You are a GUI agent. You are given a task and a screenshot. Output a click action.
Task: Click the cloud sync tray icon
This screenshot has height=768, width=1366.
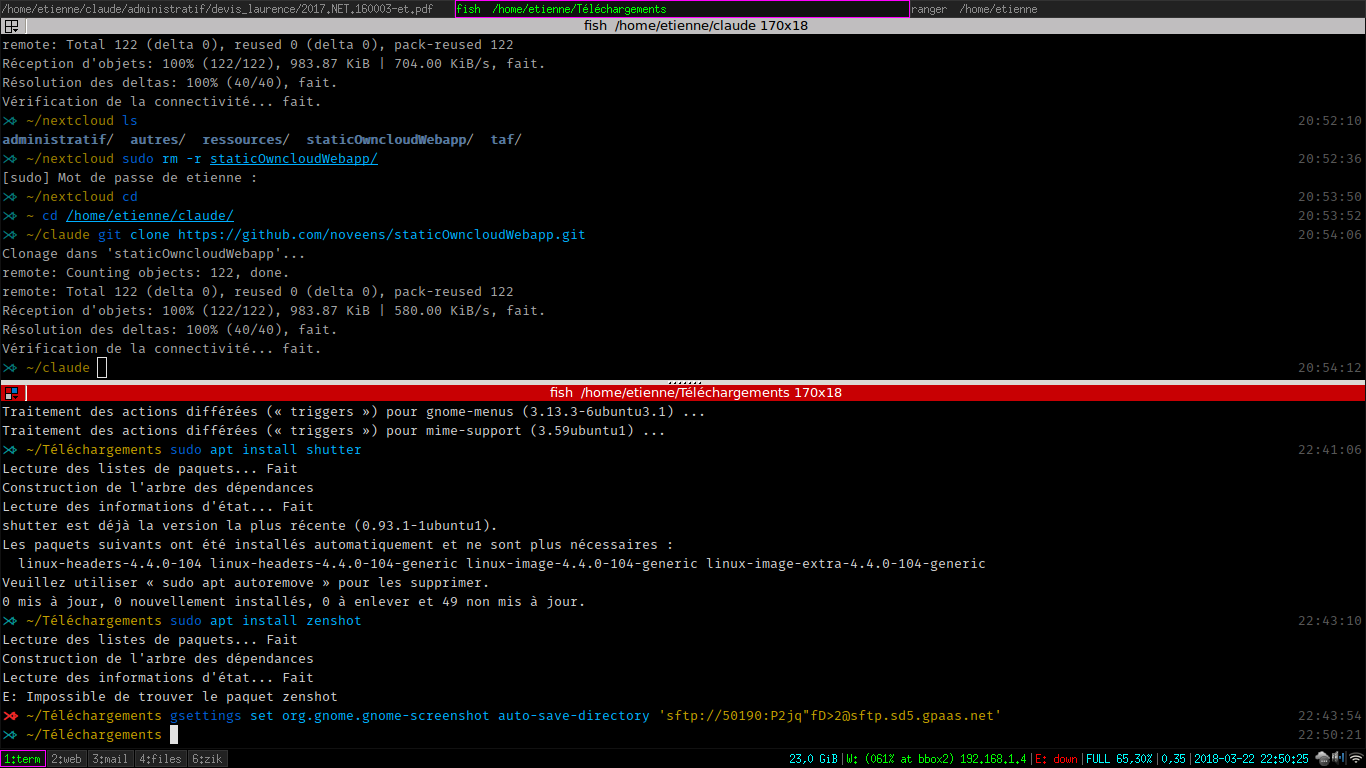click(x=1323, y=759)
